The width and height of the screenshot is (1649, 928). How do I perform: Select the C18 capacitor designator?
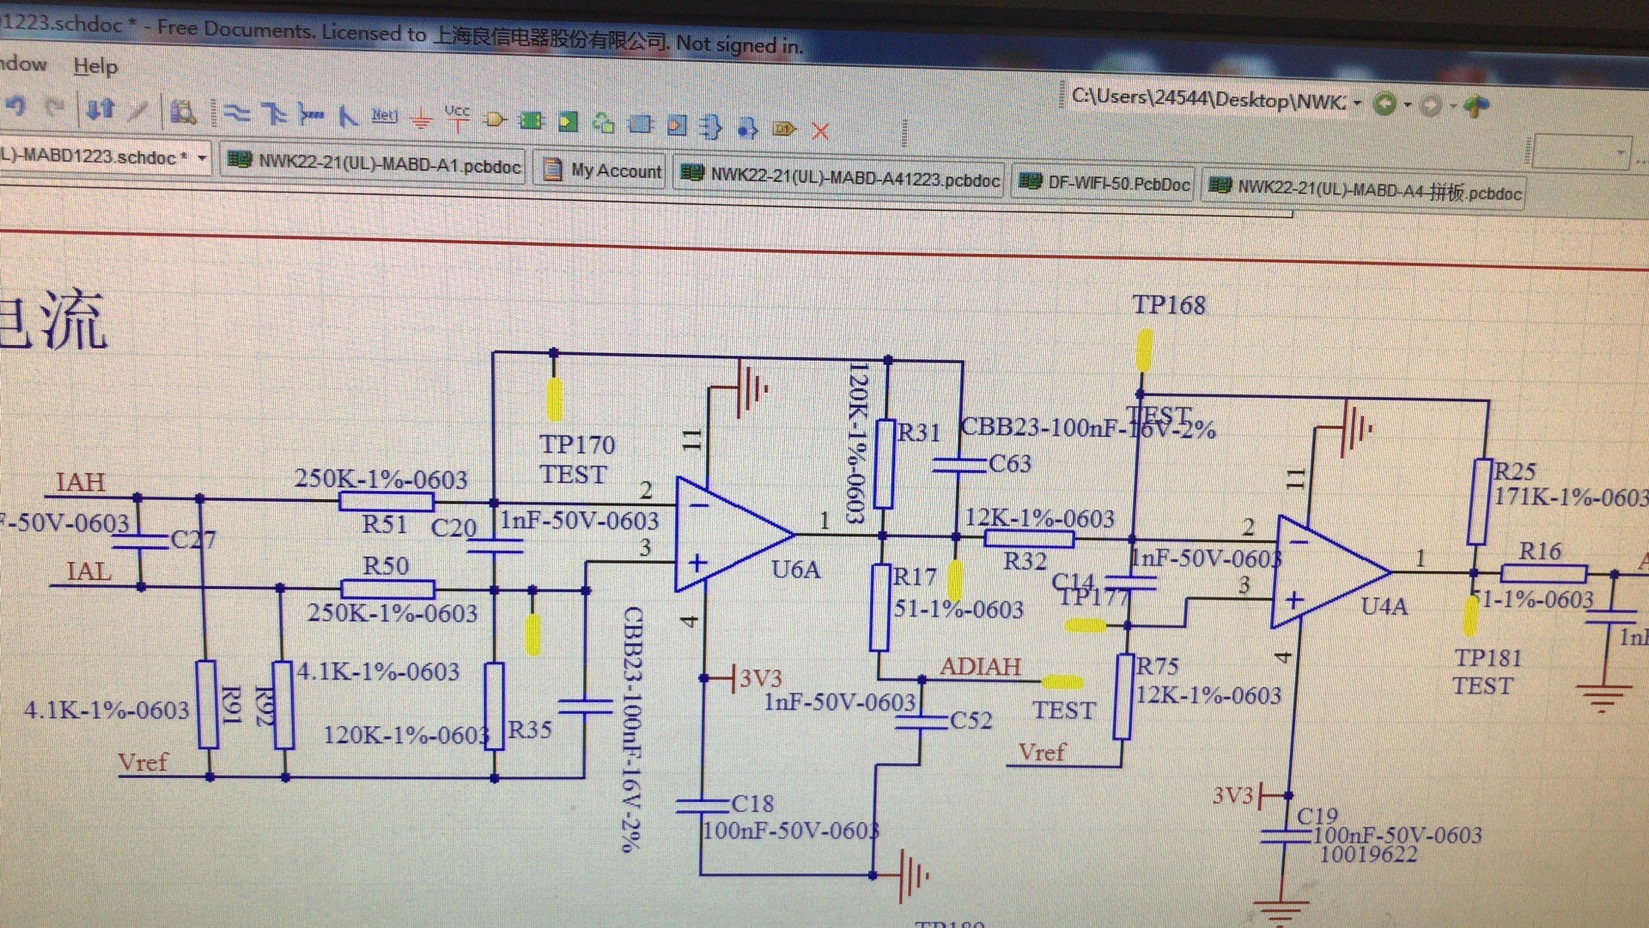[x=753, y=804]
